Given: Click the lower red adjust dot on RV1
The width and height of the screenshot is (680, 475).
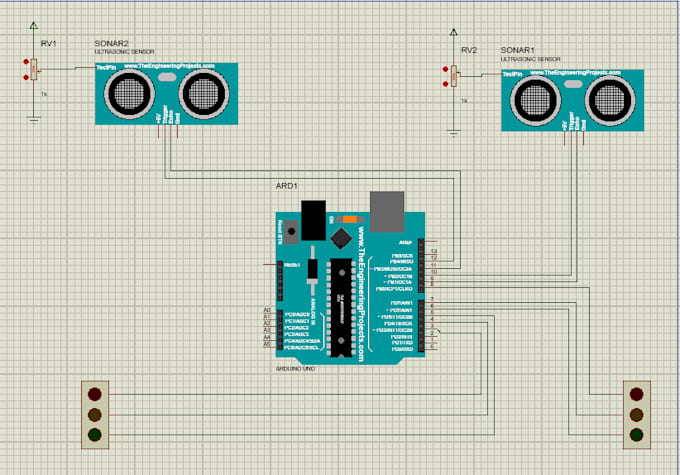Looking at the screenshot, I should pos(26,77).
